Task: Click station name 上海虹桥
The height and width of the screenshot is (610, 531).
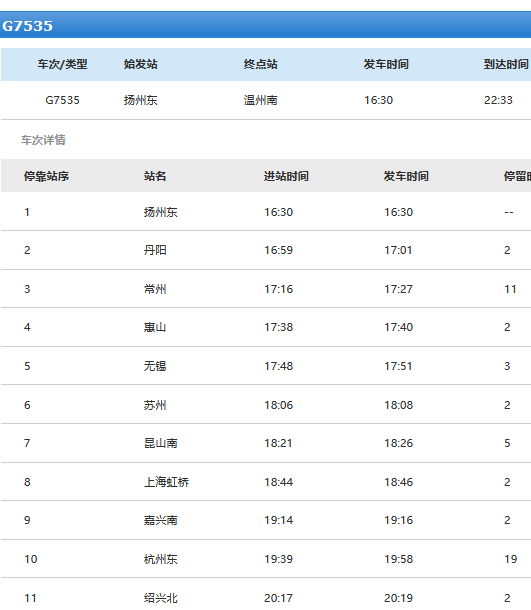Action: pyautogui.click(x=166, y=482)
